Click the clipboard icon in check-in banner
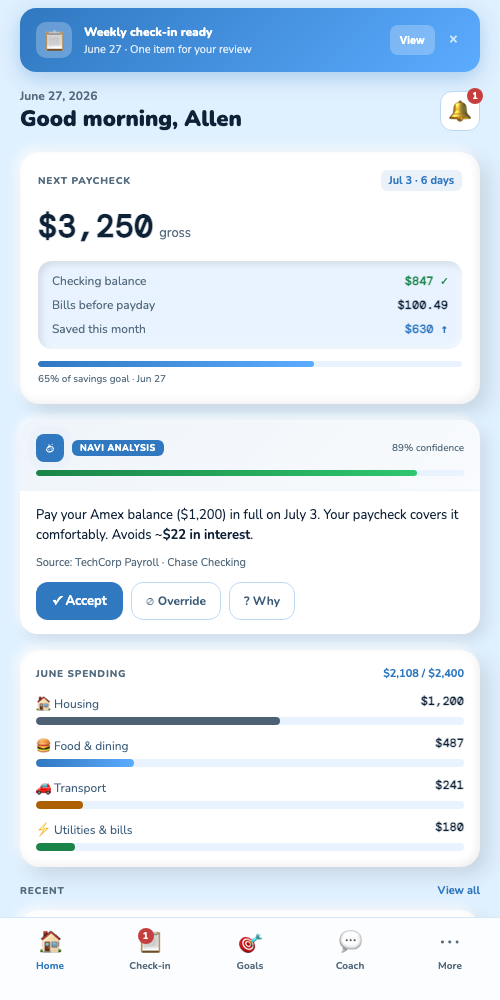Viewport: 500px width, 1000px height. 54,40
